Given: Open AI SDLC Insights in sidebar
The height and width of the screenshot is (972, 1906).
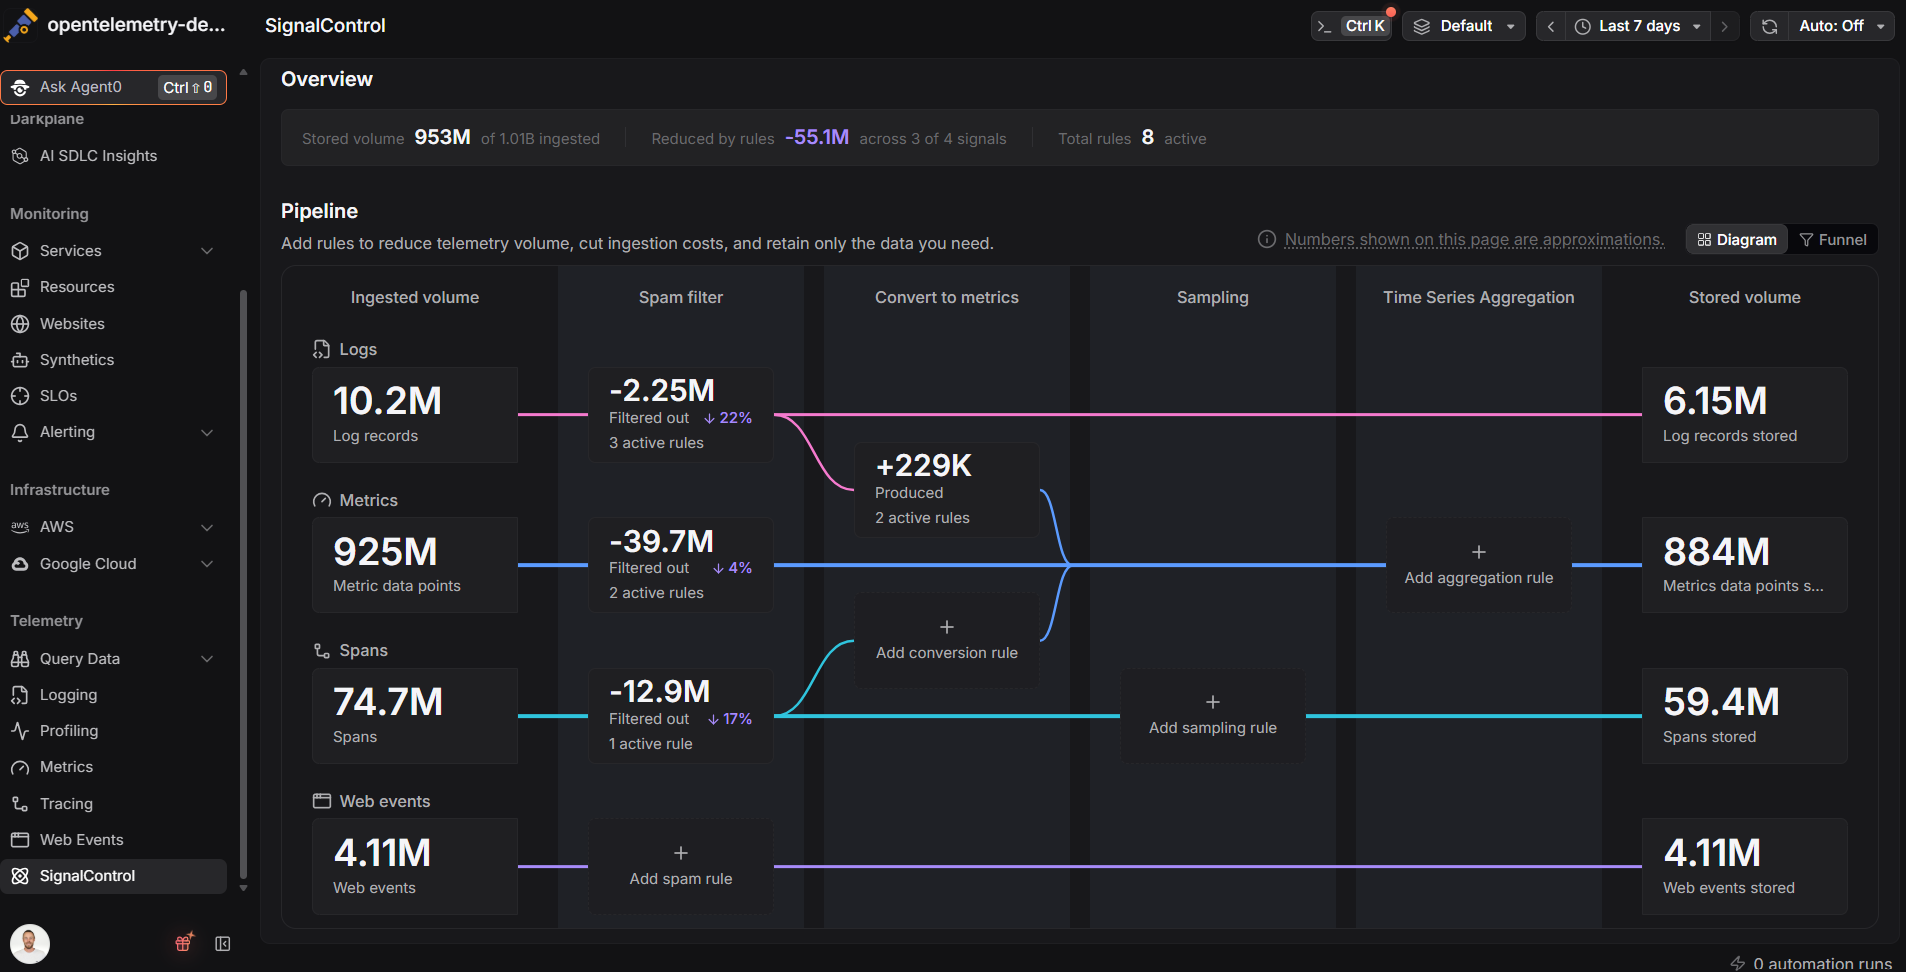Looking at the screenshot, I should [x=114, y=156].
